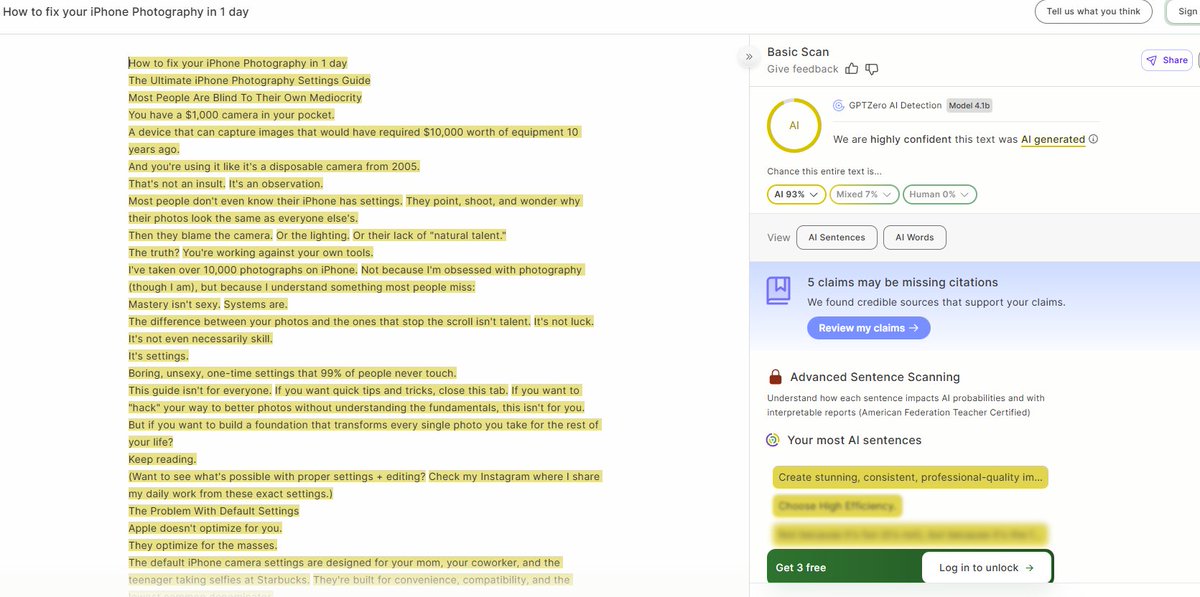Click 'Advanced Sentence Scanning' heading
This screenshot has width=1200, height=597.
point(875,377)
